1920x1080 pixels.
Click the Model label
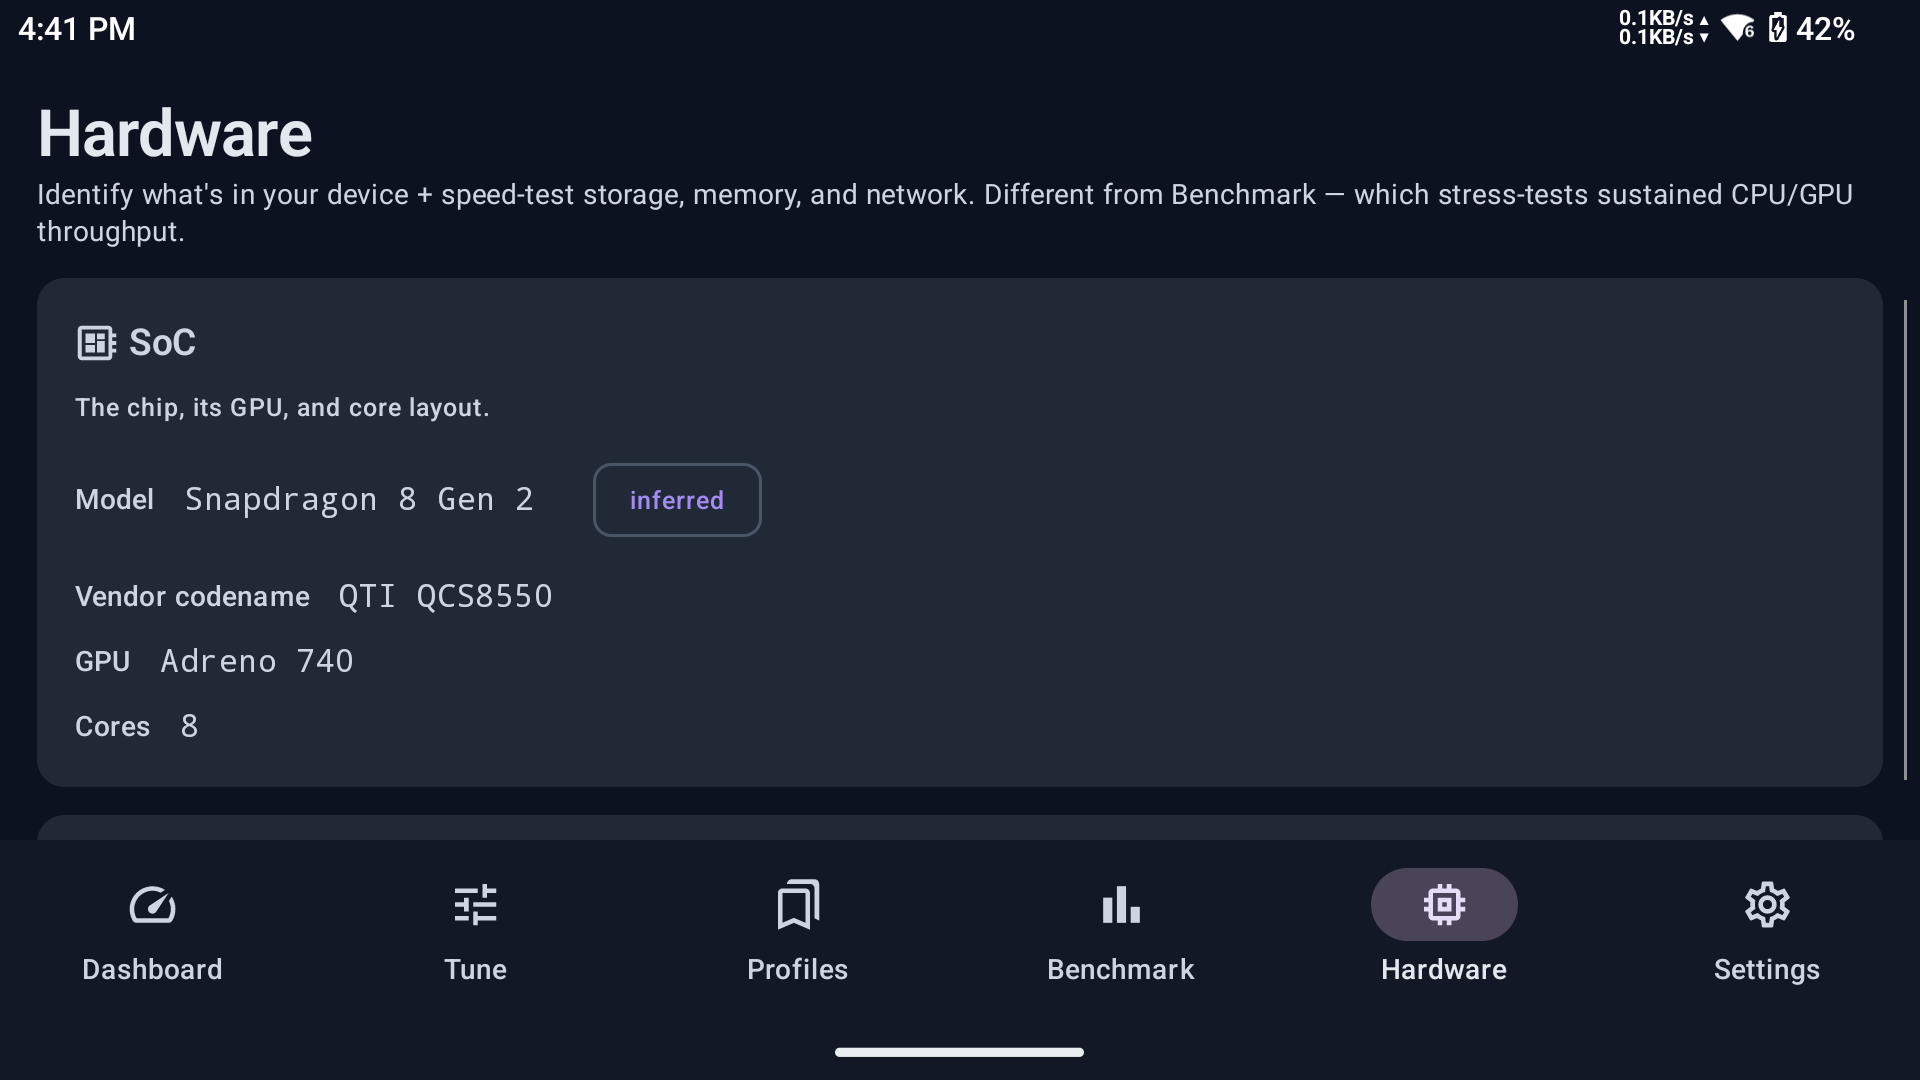(114, 499)
